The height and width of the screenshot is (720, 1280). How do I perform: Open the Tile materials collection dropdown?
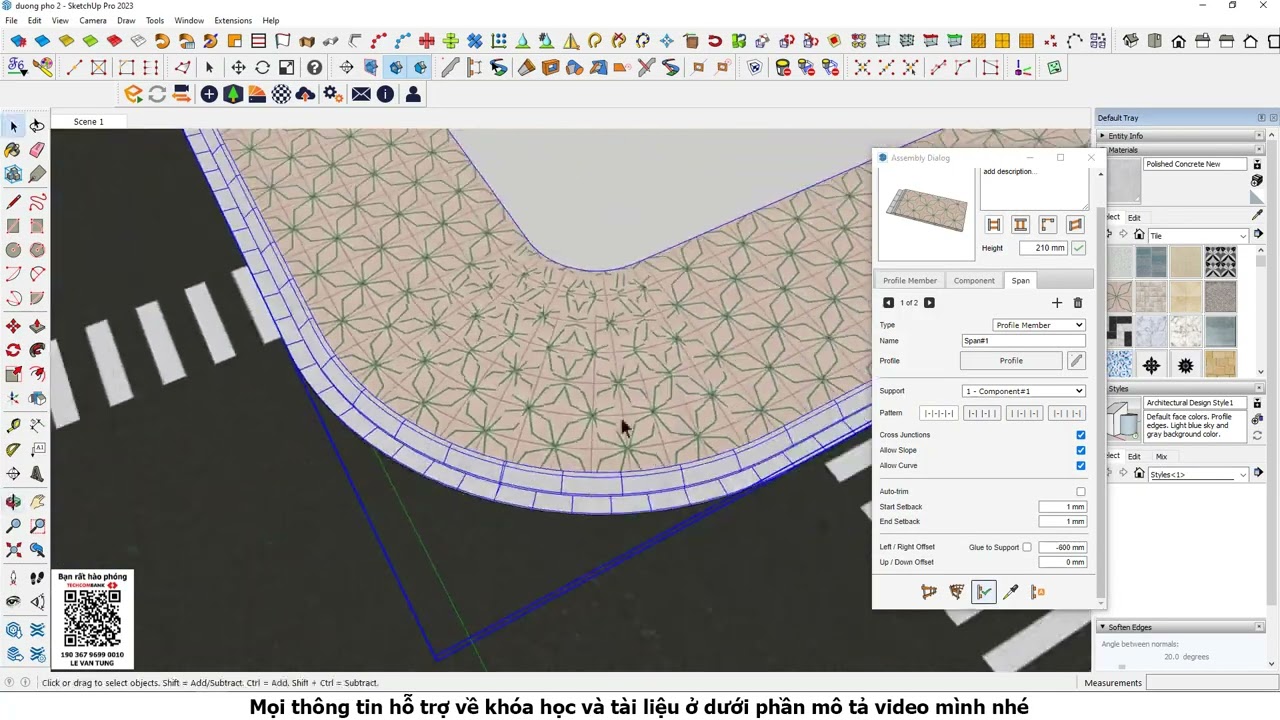click(1197, 236)
